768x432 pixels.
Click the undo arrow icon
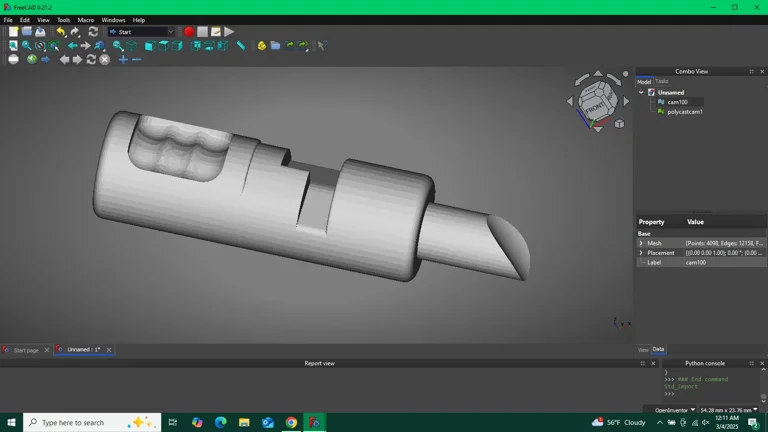(x=60, y=32)
